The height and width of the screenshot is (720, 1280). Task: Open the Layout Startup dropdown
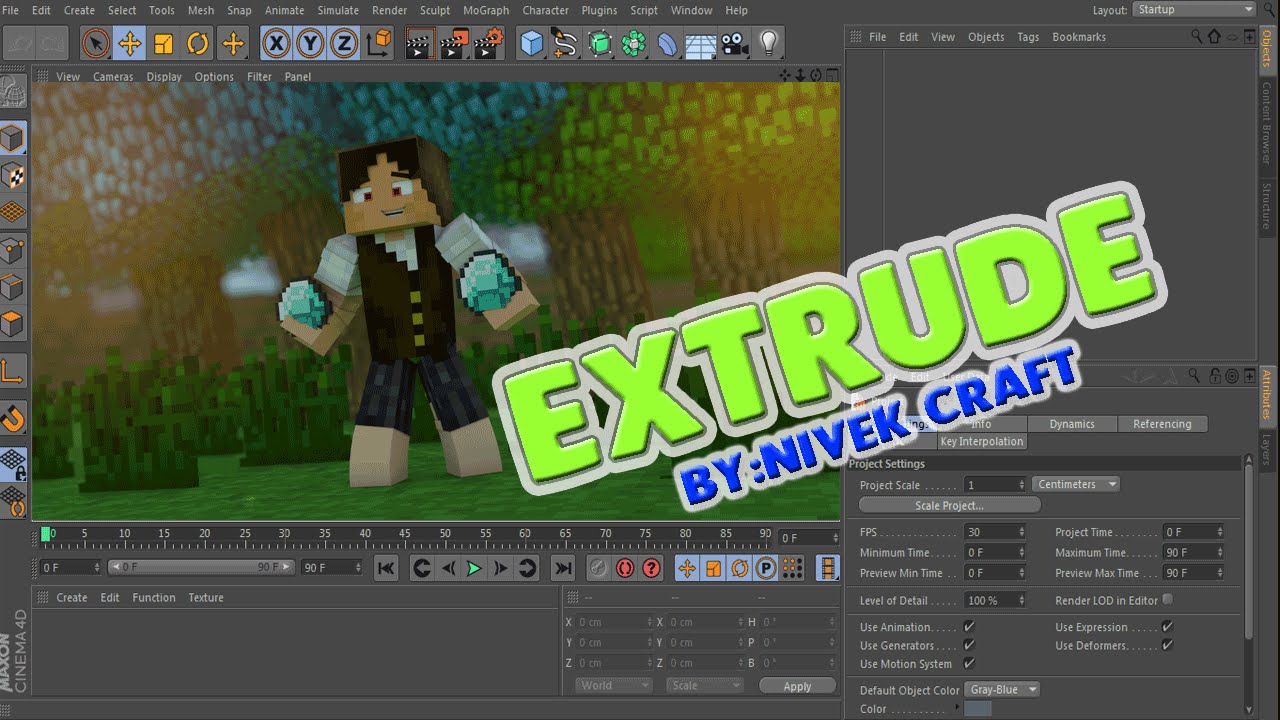1194,9
